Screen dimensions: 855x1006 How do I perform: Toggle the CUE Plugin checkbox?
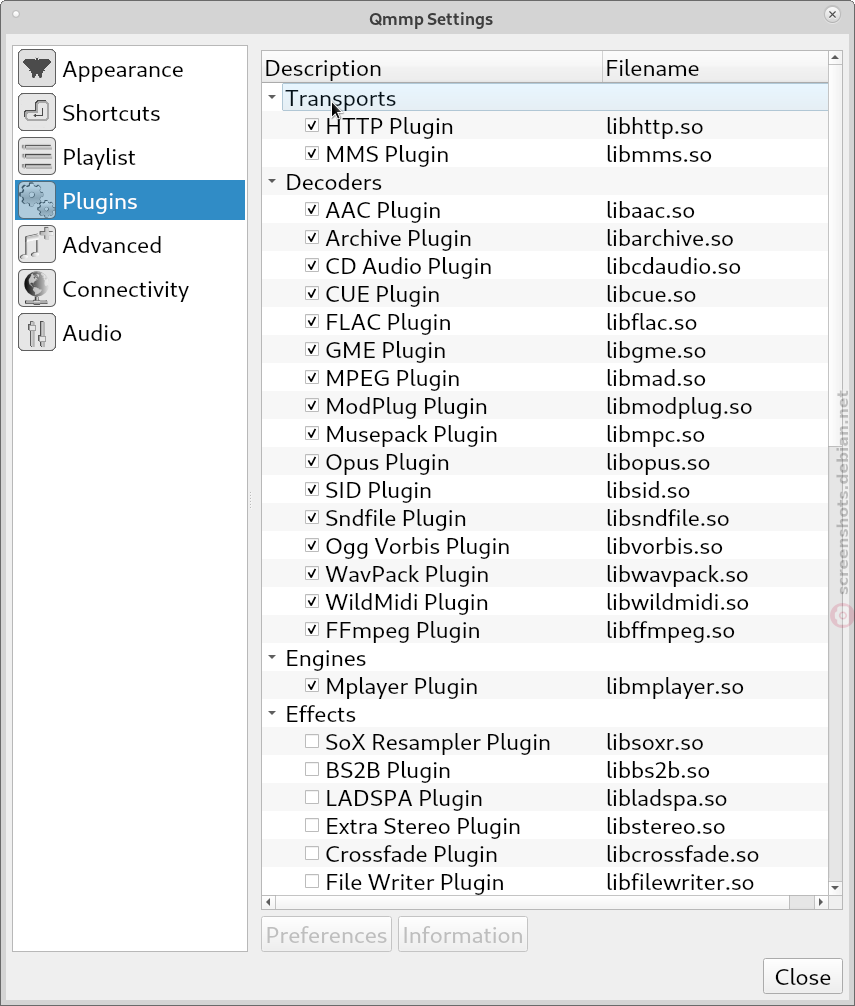[312, 294]
